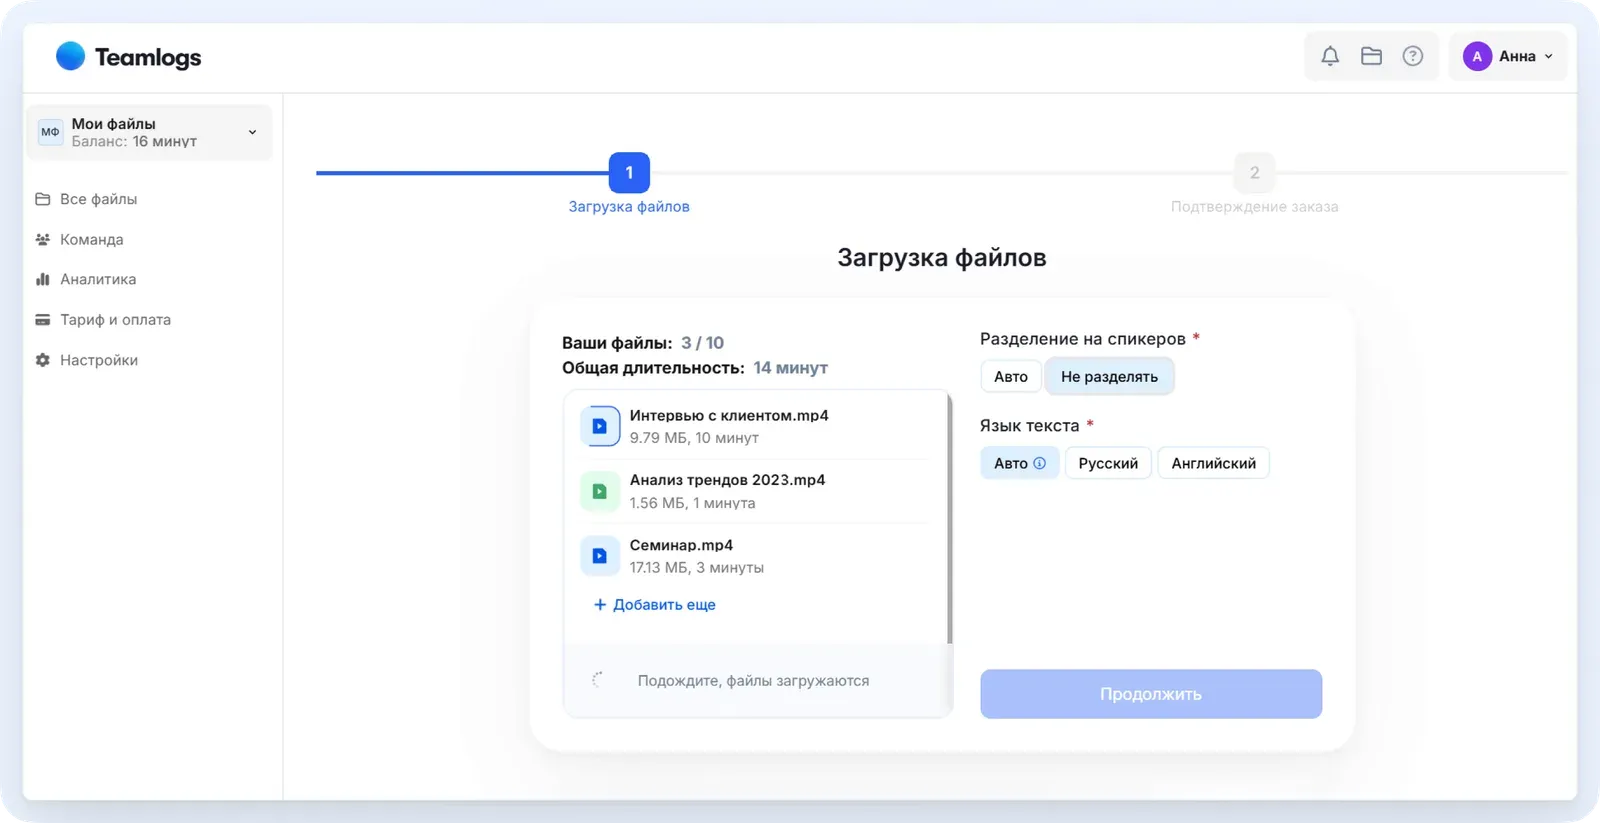Click the loading spinner in upload status
The height and width of the screenshot is (823, 1600).
coord(597,680)
